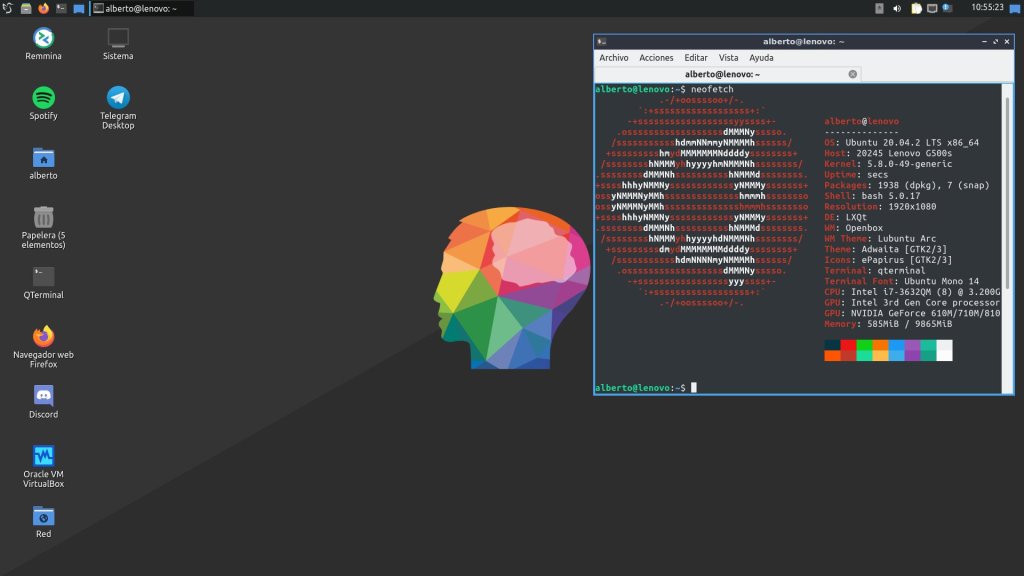This screenshot has height=576, width=1024.
Task: Expand the Vista menu
Action: pyautogui.click(x=728, y=58)
